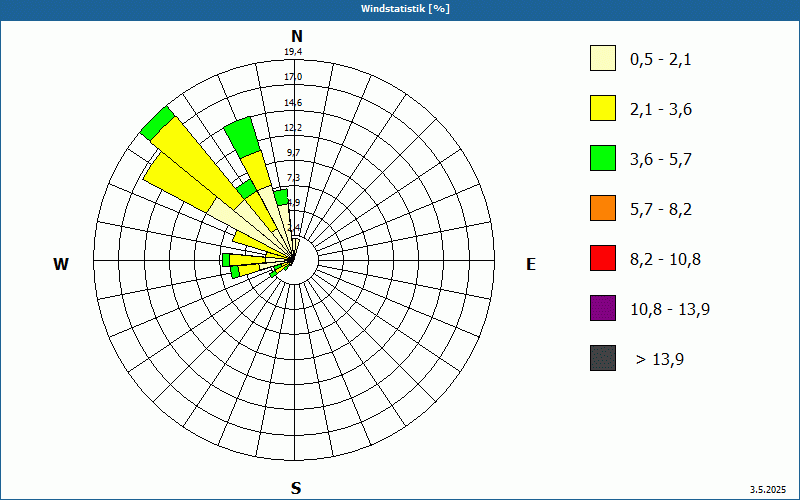Click the yellow 2,1 - 3,6 legend swatch

tap(603, 108)
